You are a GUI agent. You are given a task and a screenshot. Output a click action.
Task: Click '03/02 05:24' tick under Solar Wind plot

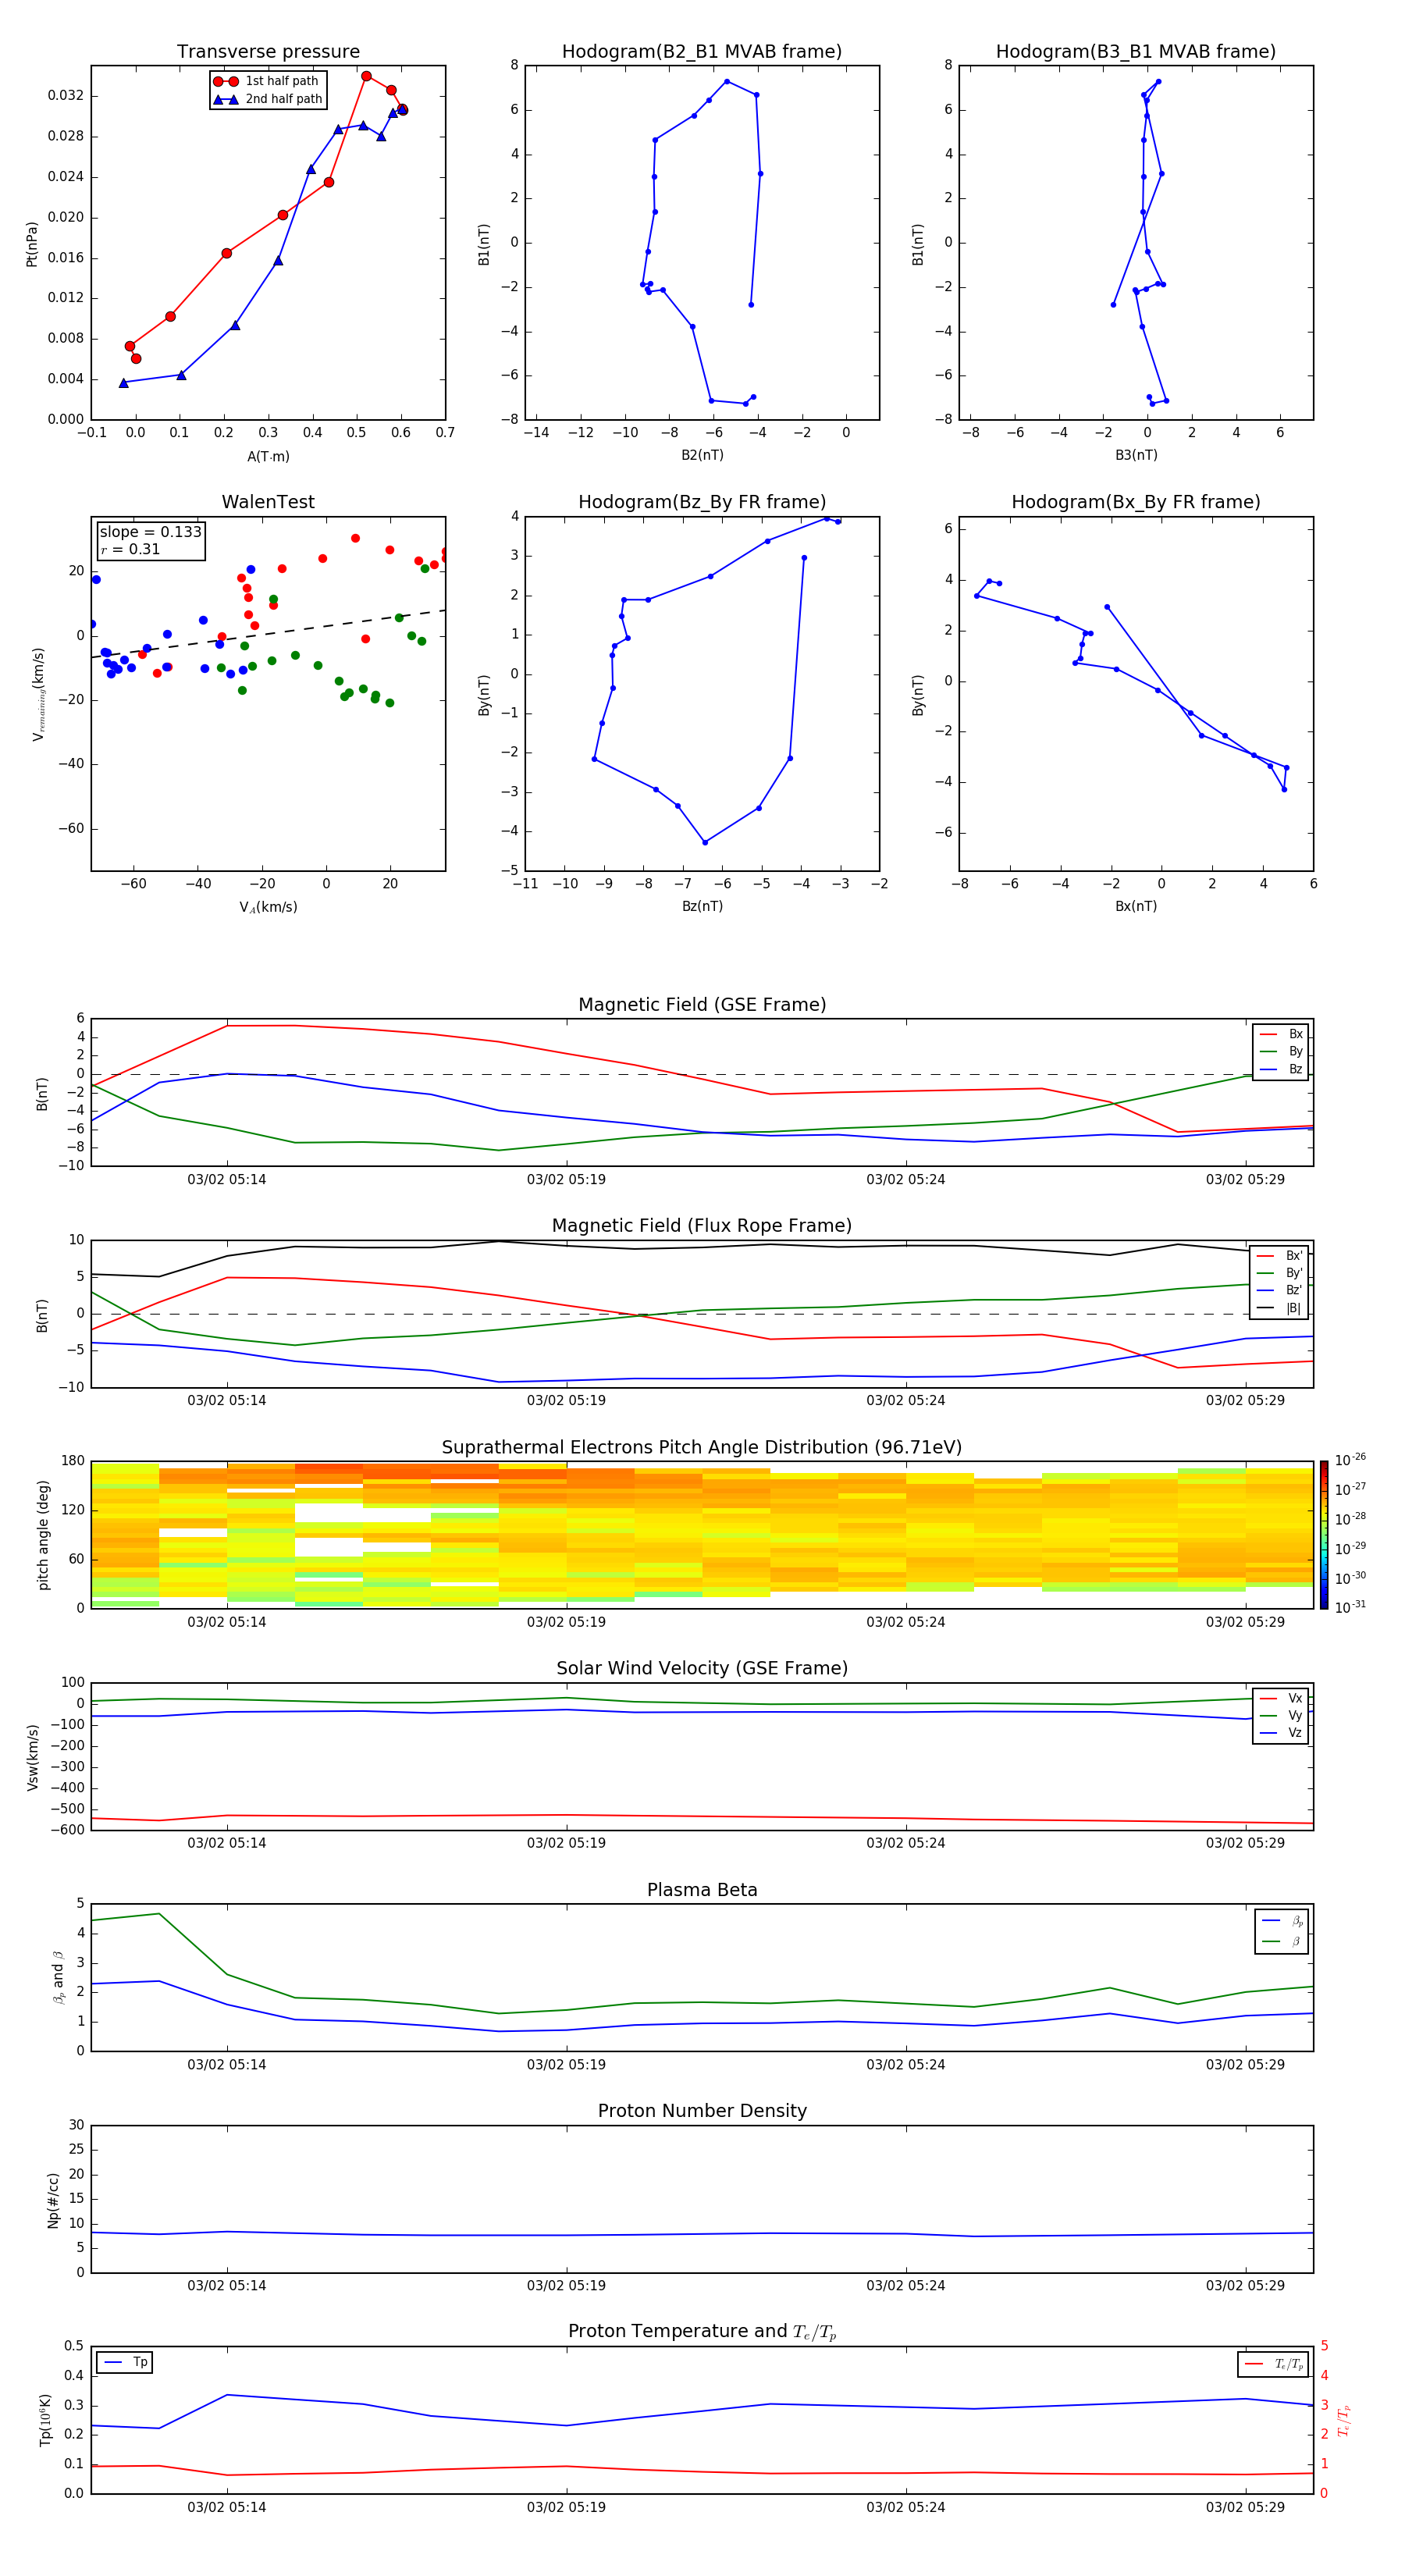[906, 1843]
